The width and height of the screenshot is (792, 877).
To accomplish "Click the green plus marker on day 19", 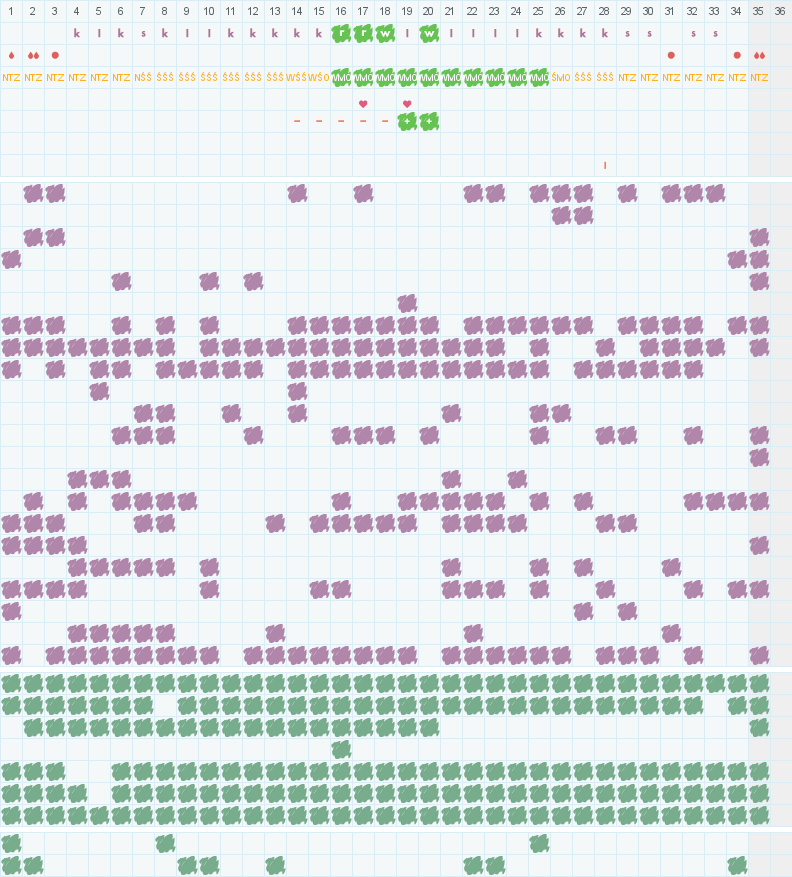I will (x=407, y=121).
